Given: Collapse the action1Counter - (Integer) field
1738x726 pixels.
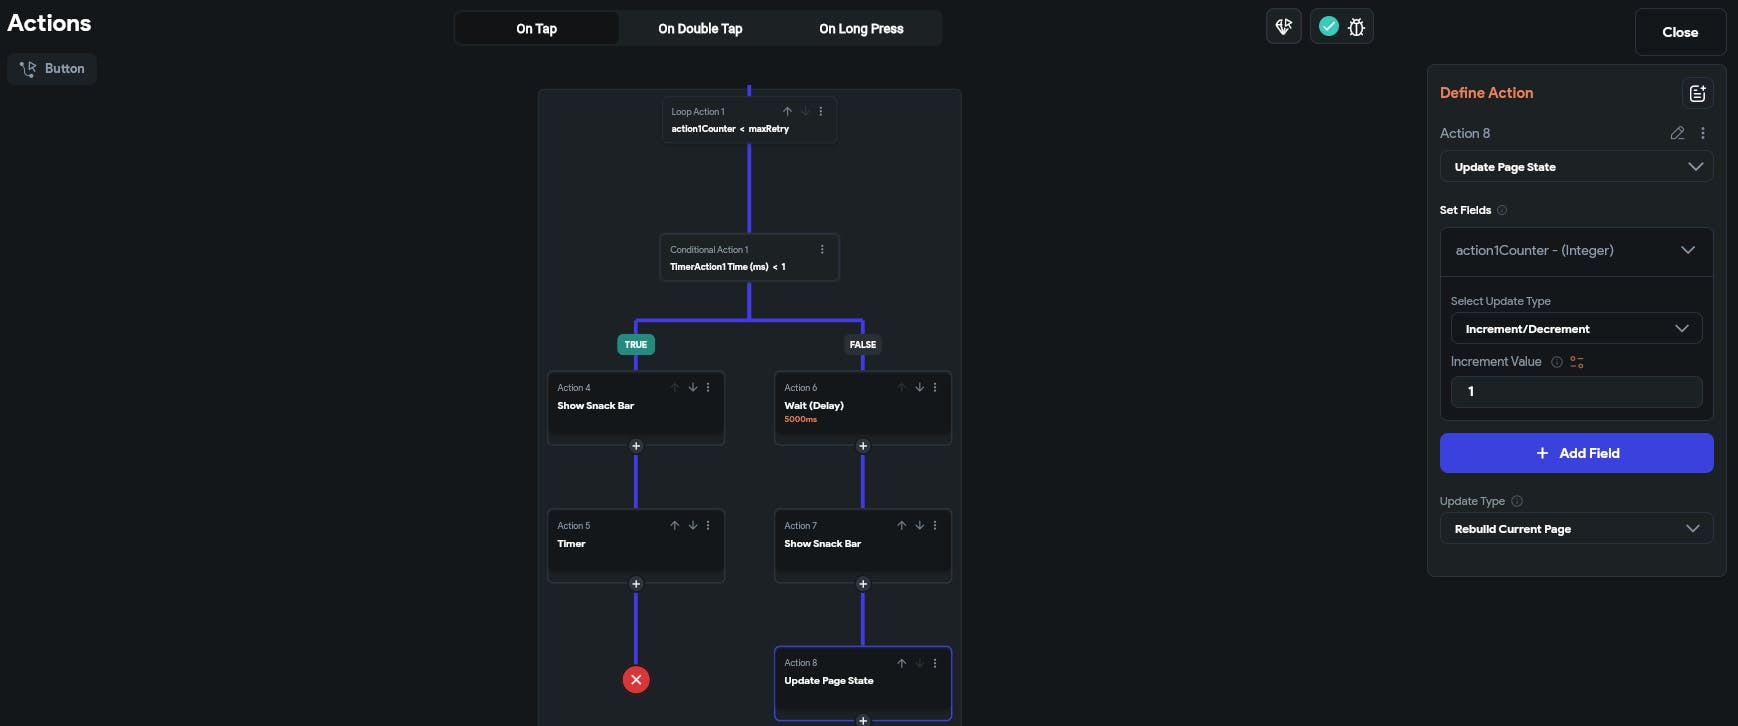Looking at the screenshot, I should pos(1687,250).
